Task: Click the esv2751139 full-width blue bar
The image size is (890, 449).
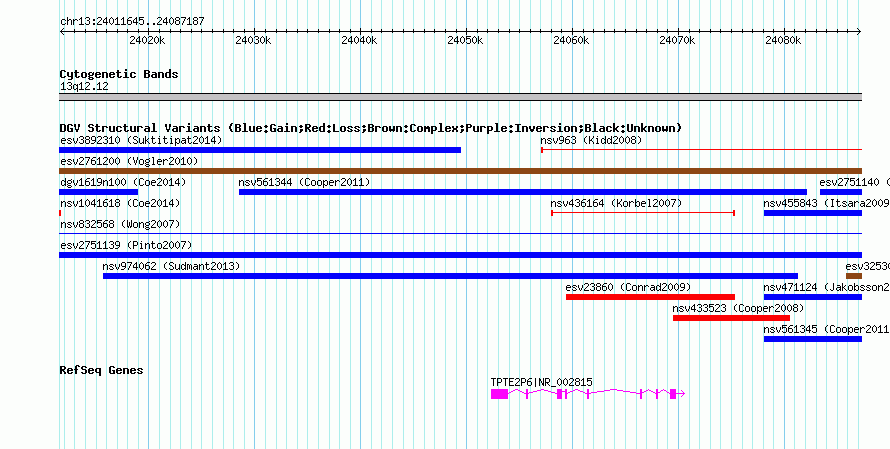Action: click(461, 255)
